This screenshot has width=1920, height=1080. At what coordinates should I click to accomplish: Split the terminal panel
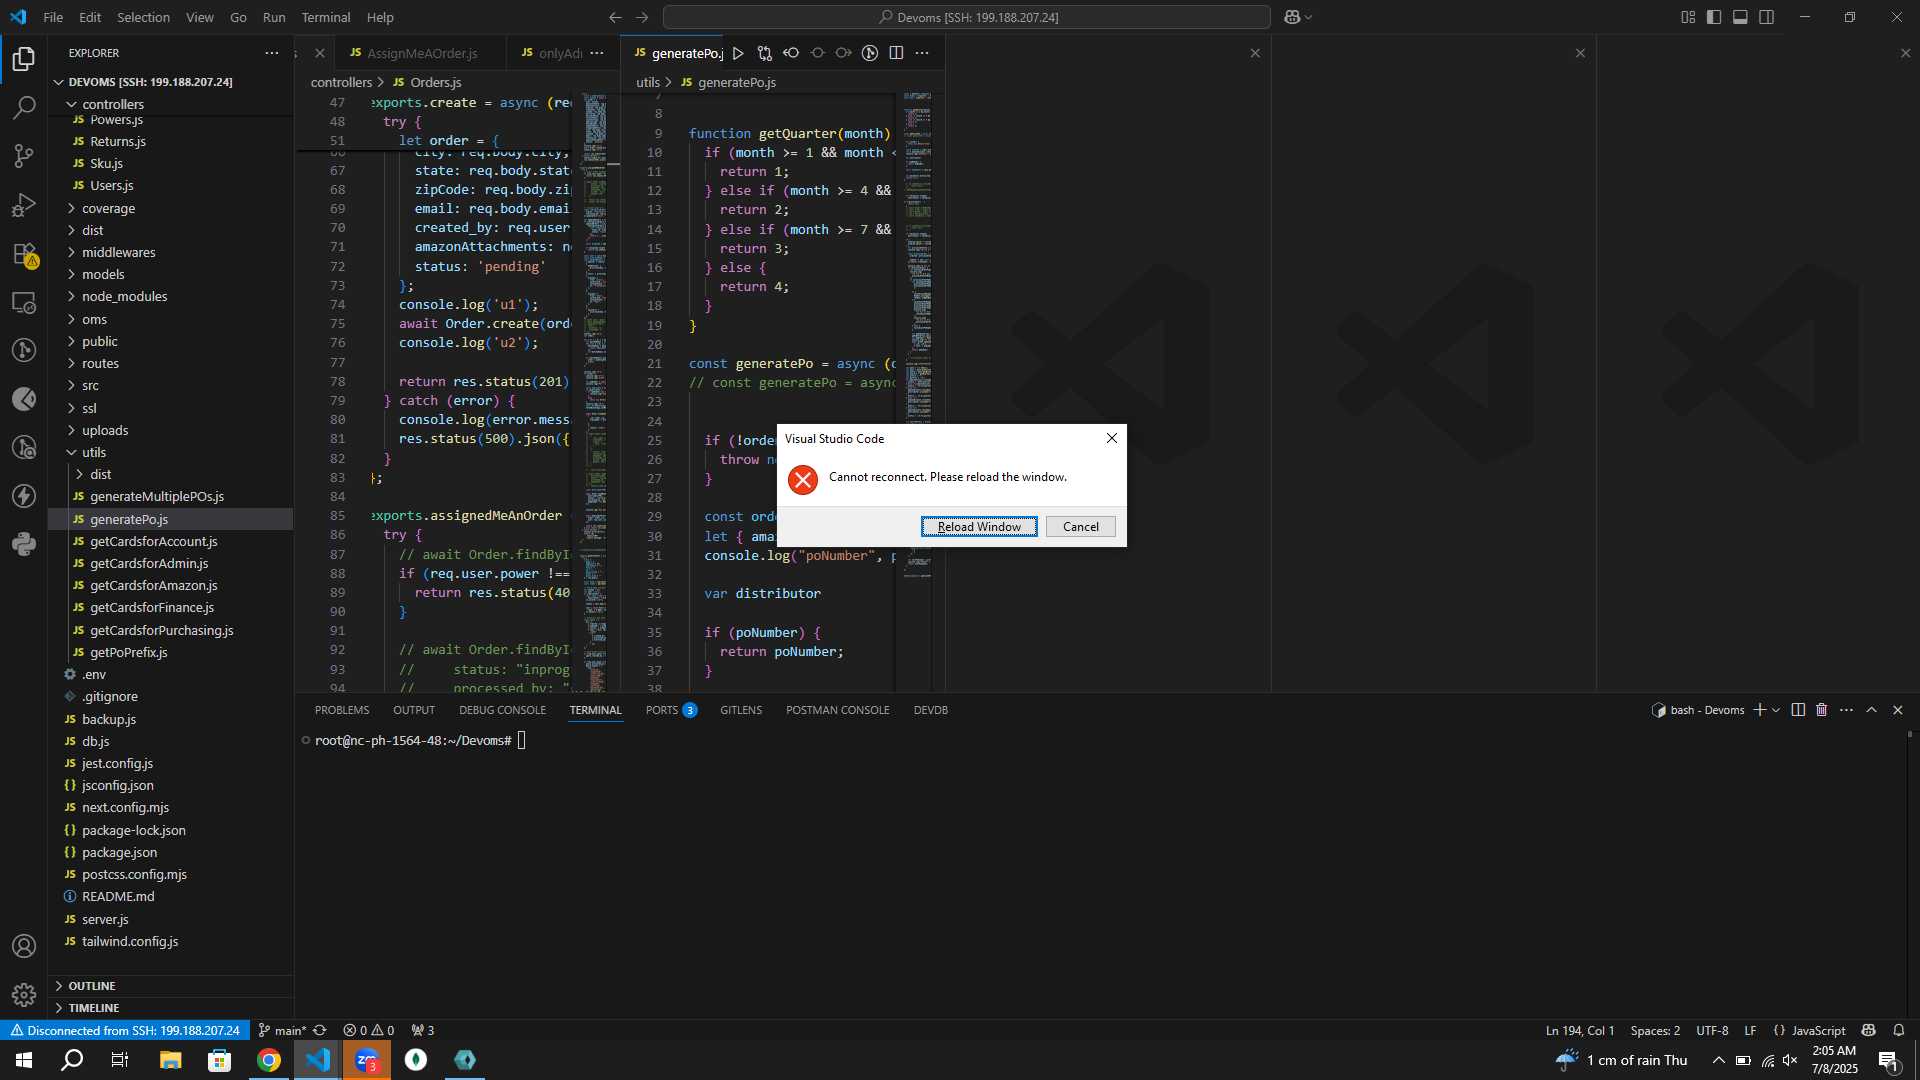point(1798,710)
